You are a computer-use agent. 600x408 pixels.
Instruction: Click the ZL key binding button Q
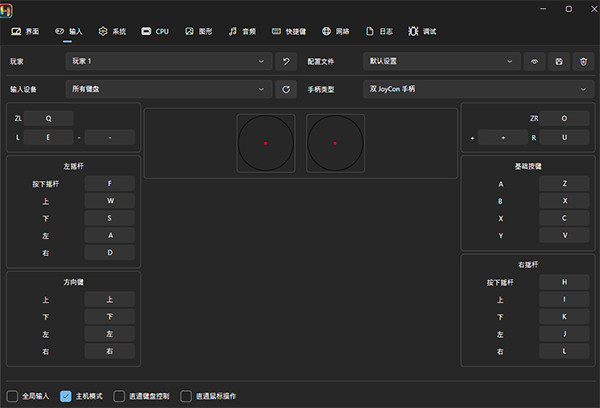47,118
